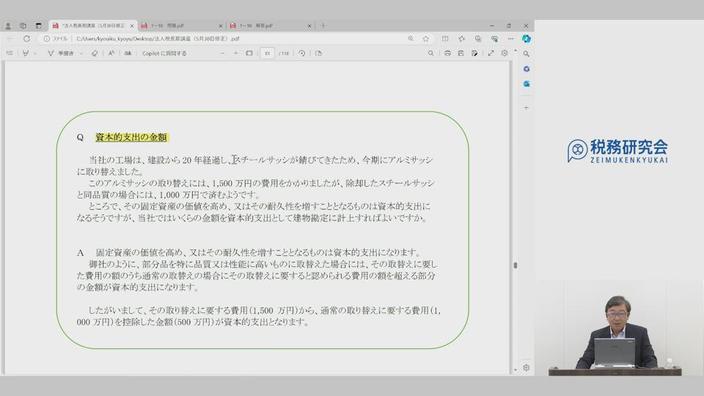Save the PDF document
Image resolution: width=704 pixels, height=396 pixels.
(461, 53)
